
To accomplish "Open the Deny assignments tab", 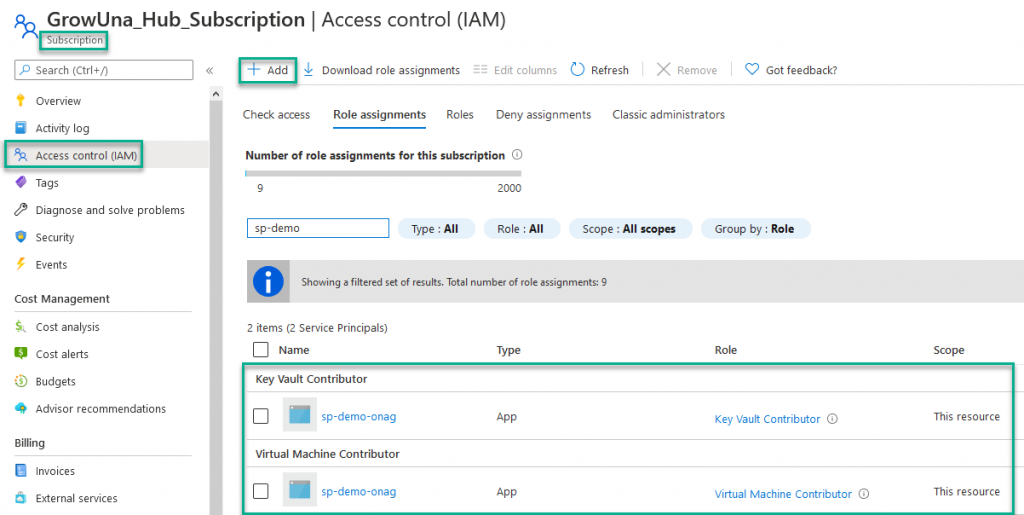I will click(543, 114).
